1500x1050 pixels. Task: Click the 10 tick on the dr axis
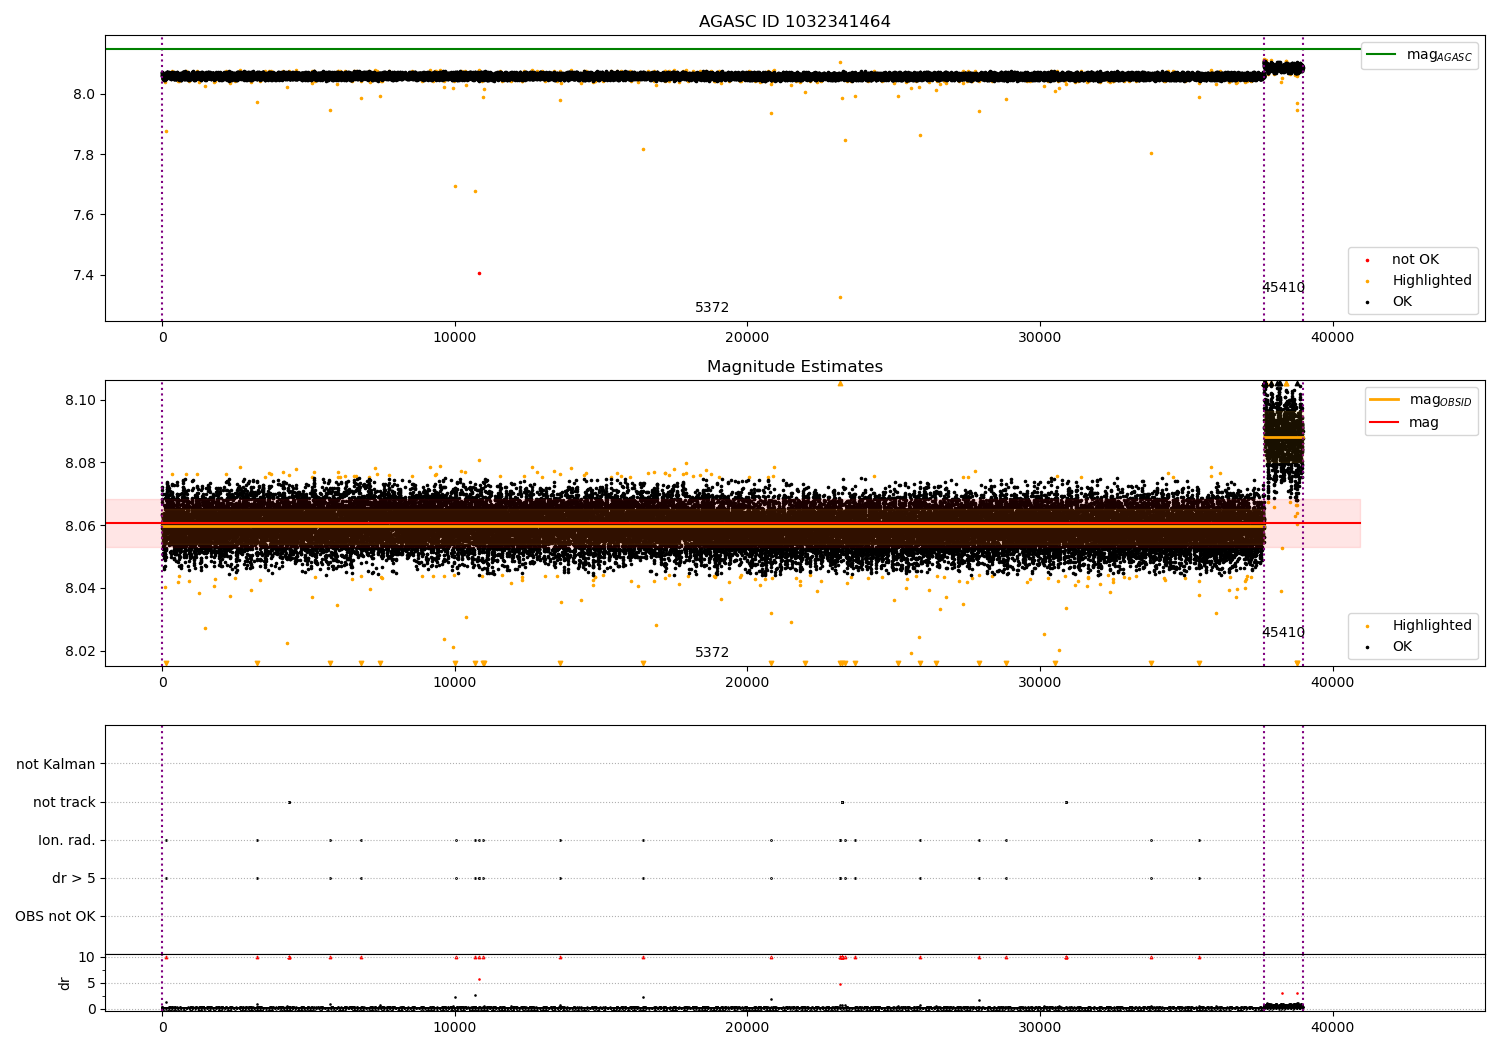pos(87,957)
